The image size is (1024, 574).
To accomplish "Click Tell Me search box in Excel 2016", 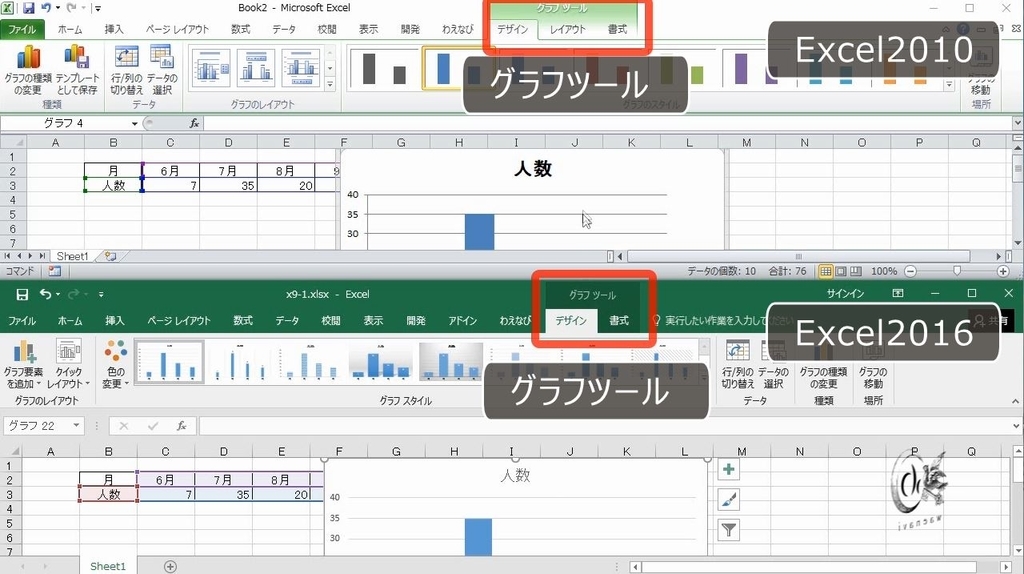I will click(722, 321).
